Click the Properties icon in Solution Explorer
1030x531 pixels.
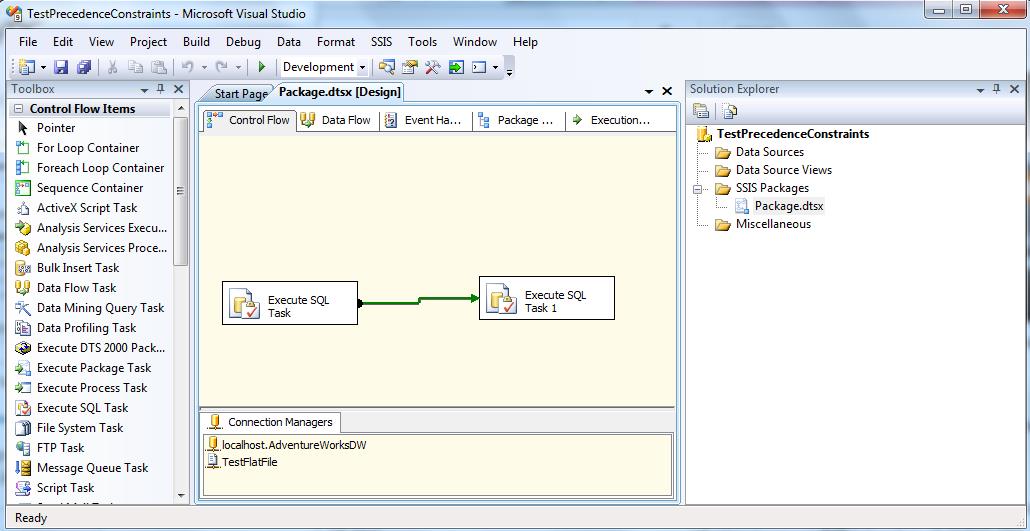[701, 111]
